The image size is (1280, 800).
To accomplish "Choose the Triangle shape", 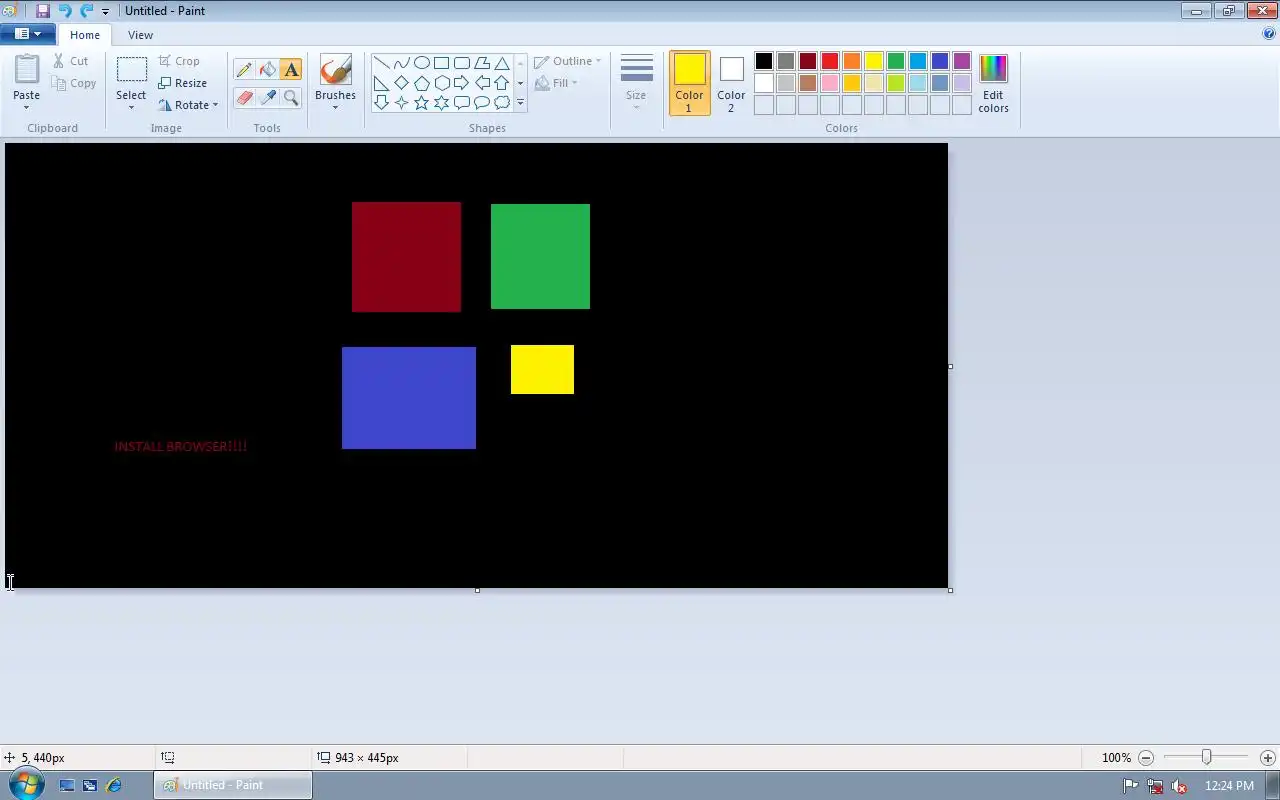I will [x=502, y=63].
